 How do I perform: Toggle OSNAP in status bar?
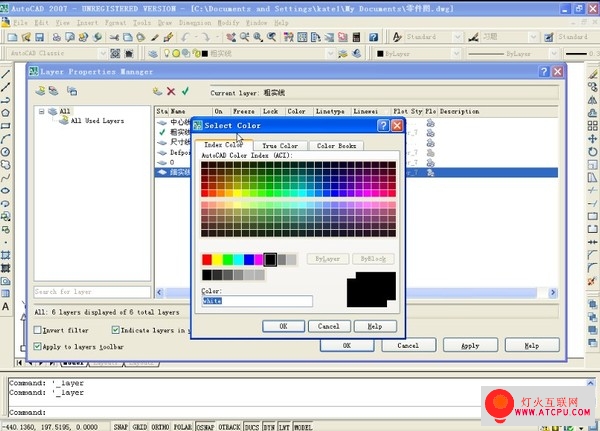[x=205, y=426]
